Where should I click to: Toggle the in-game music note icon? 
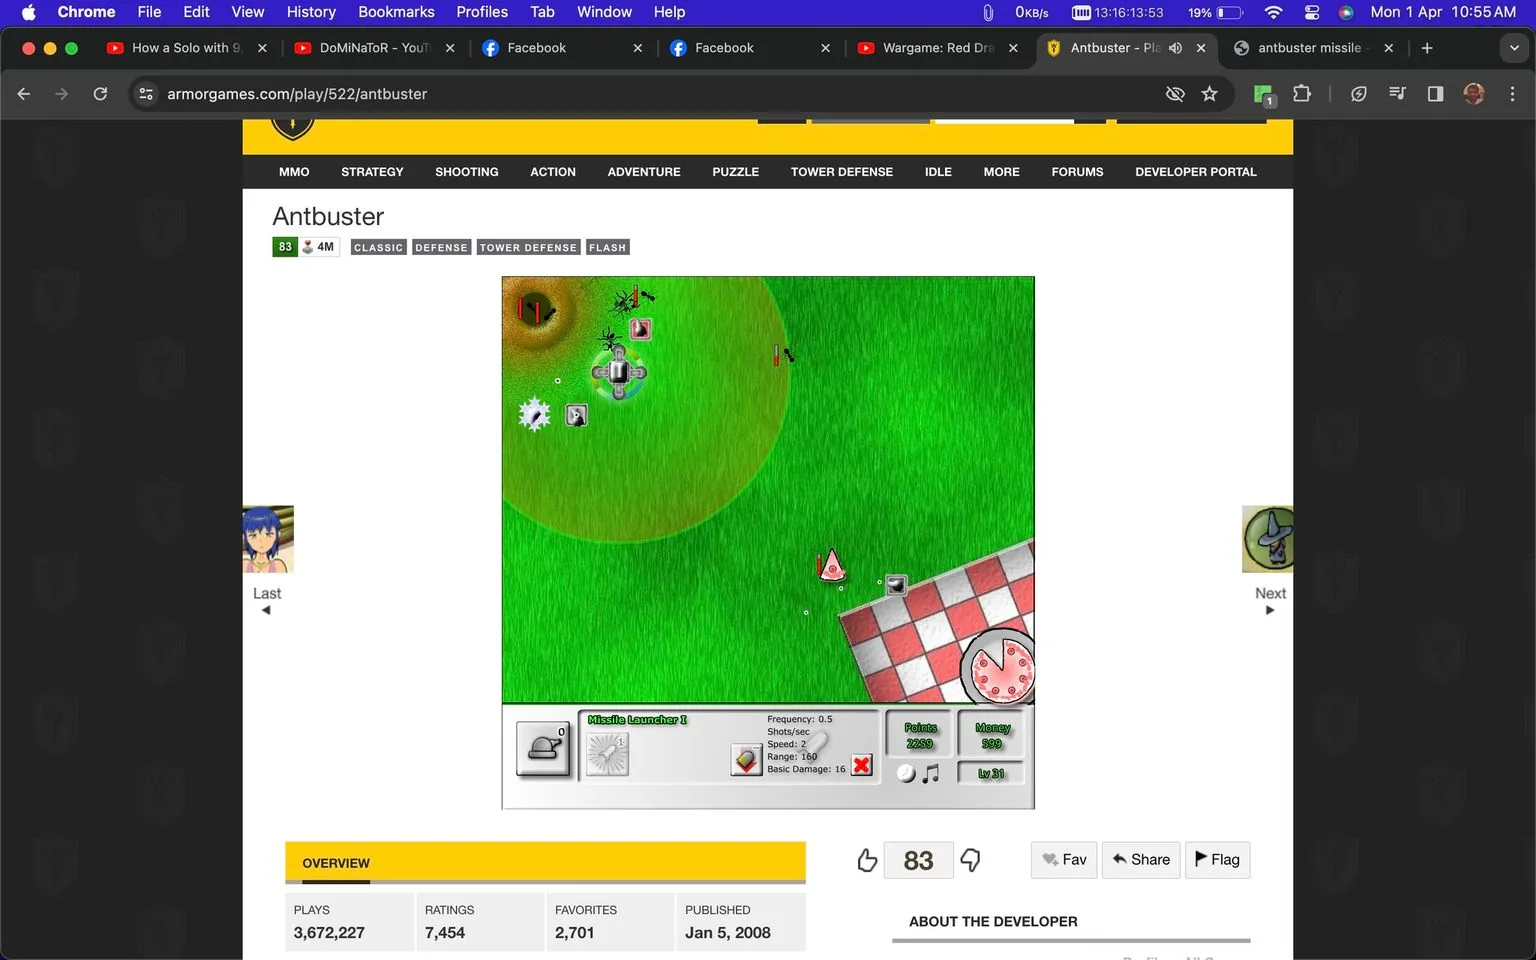(929, 770)
